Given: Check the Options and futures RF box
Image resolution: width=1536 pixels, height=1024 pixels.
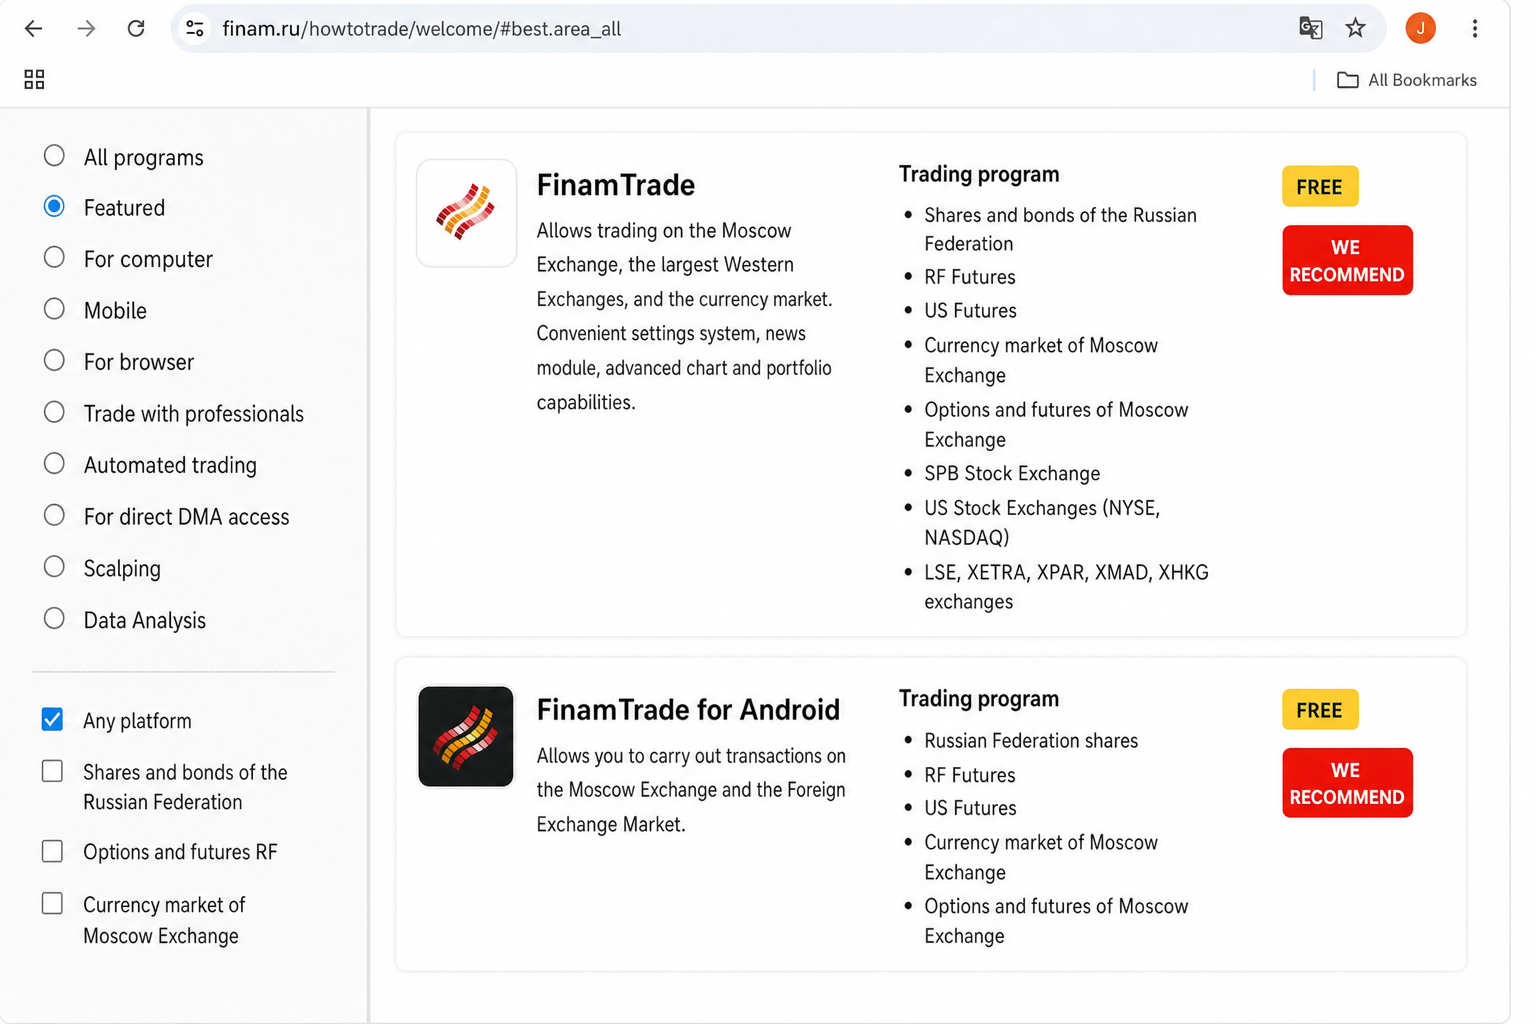Looking at the screenshot, I should coord(52,851).
